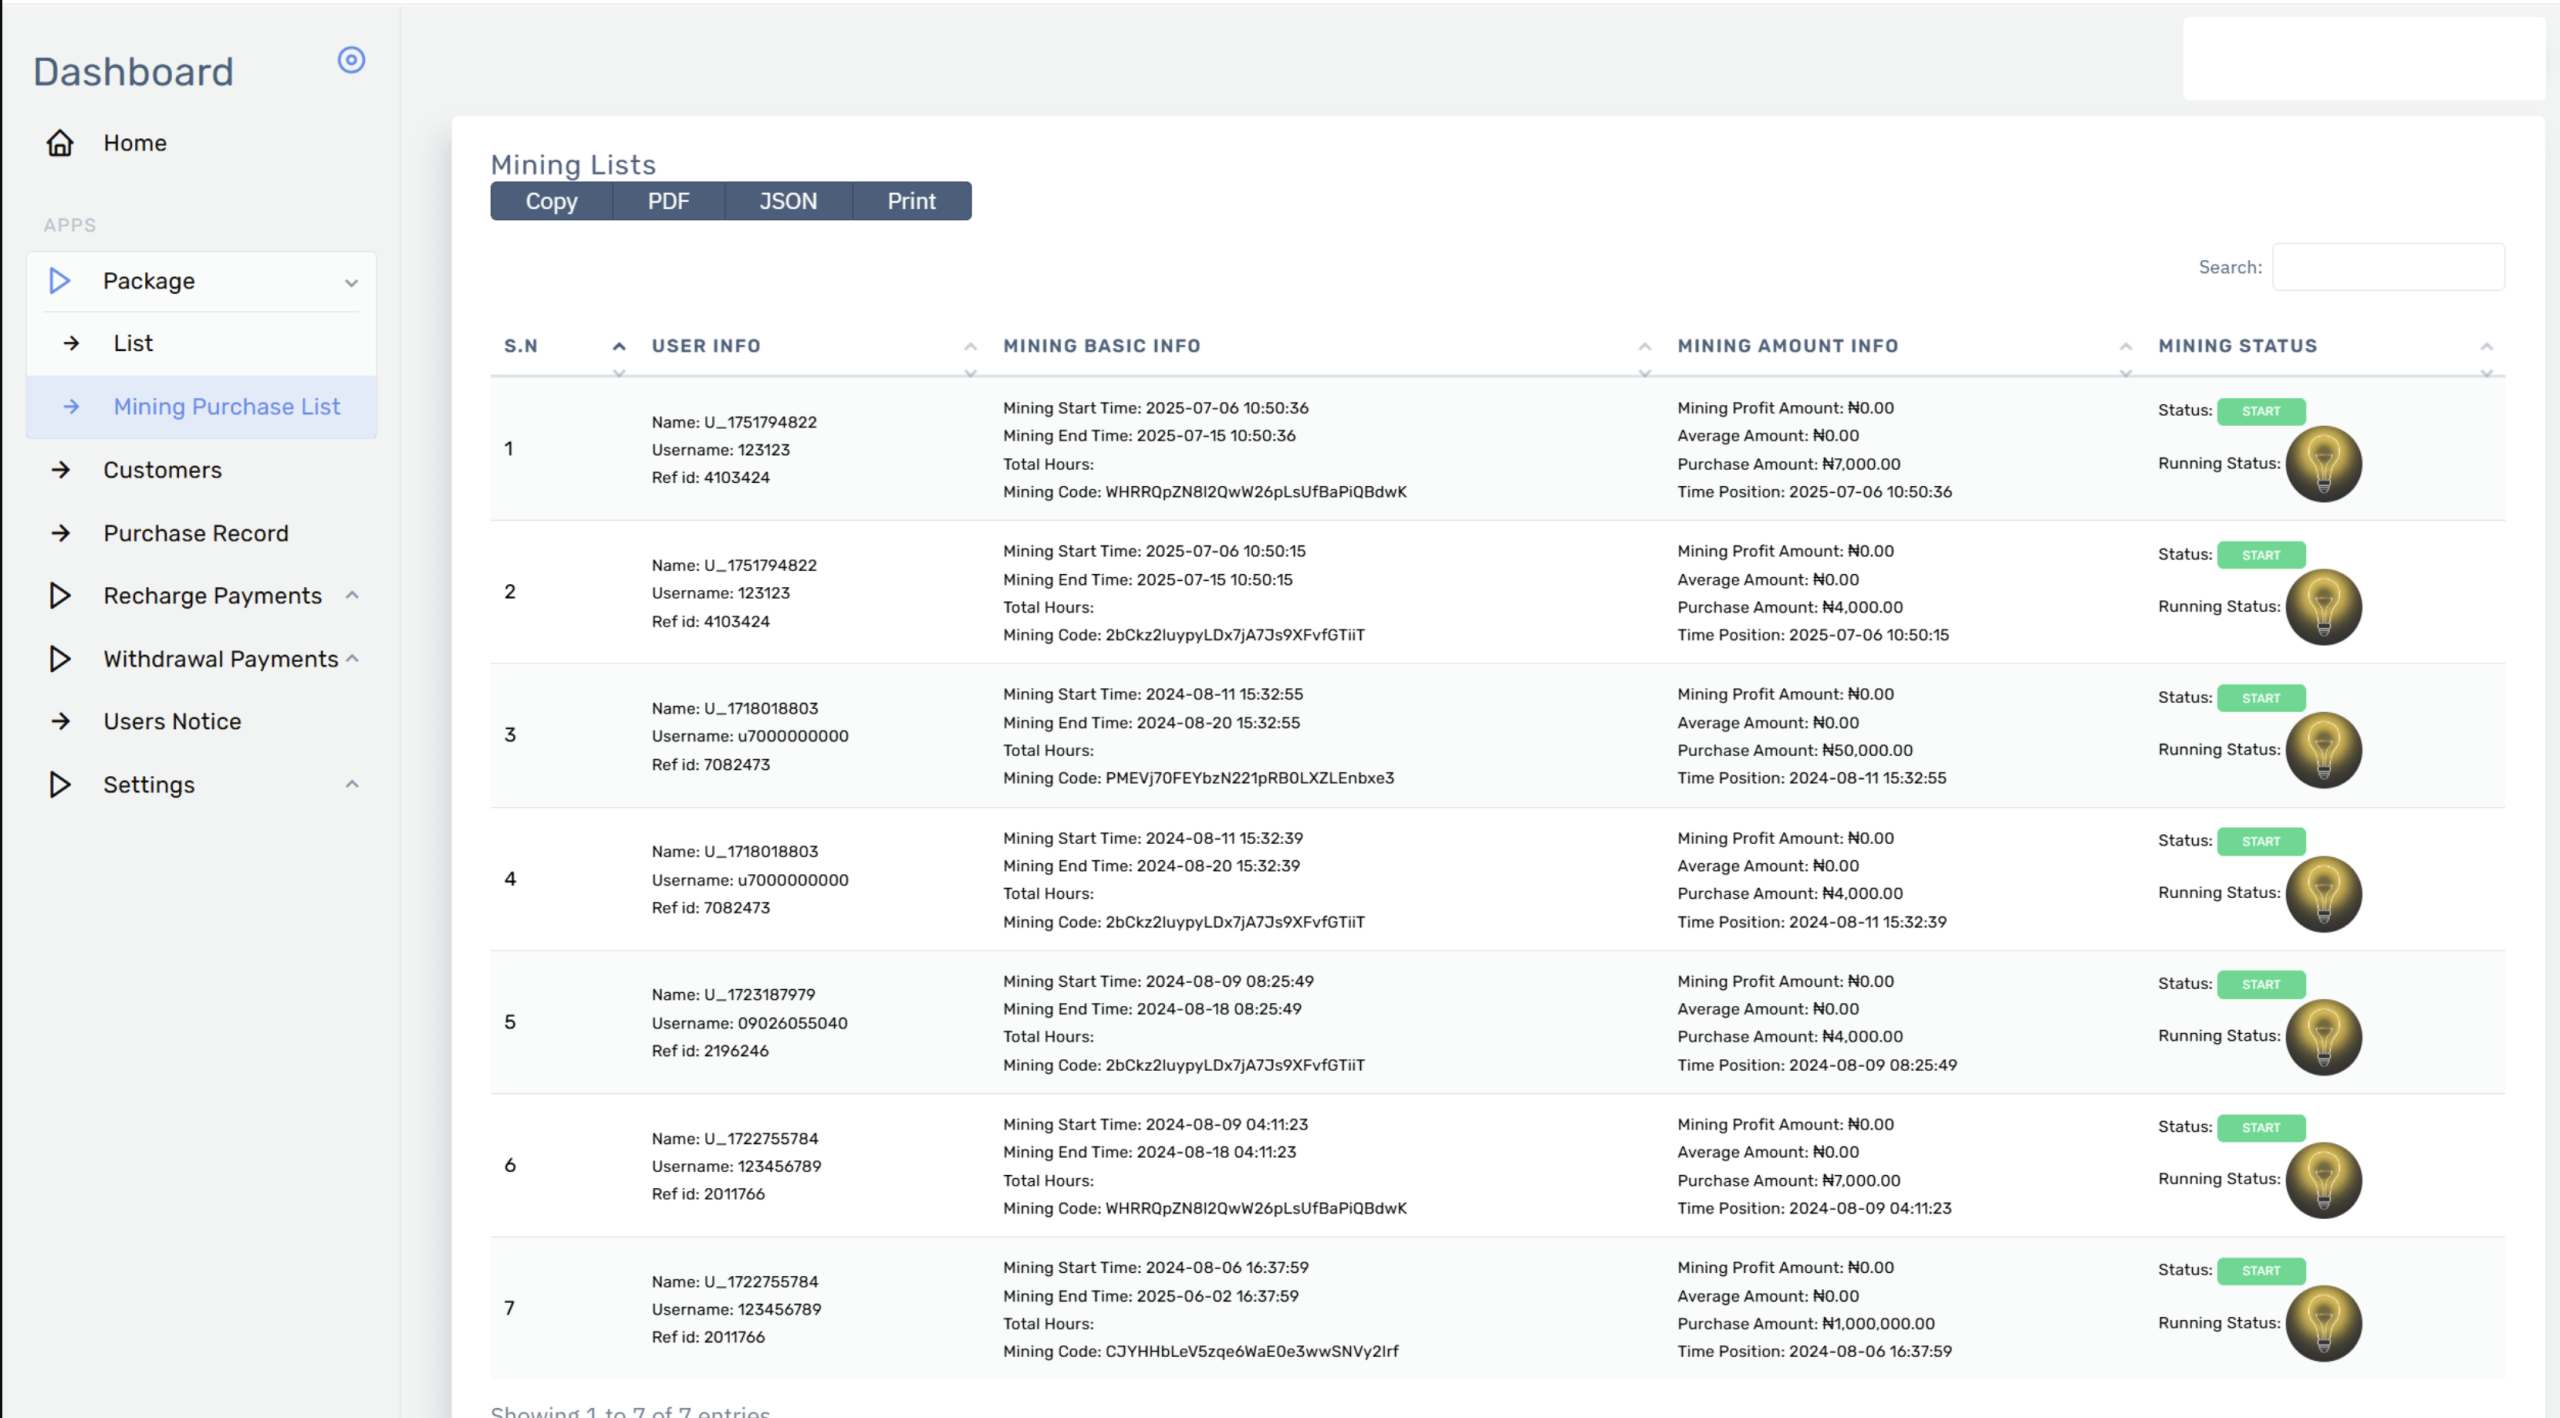The width and height of the screenshot is (2560, 1418).
Task: Export table using PDF button
Action: coord(668,201)
